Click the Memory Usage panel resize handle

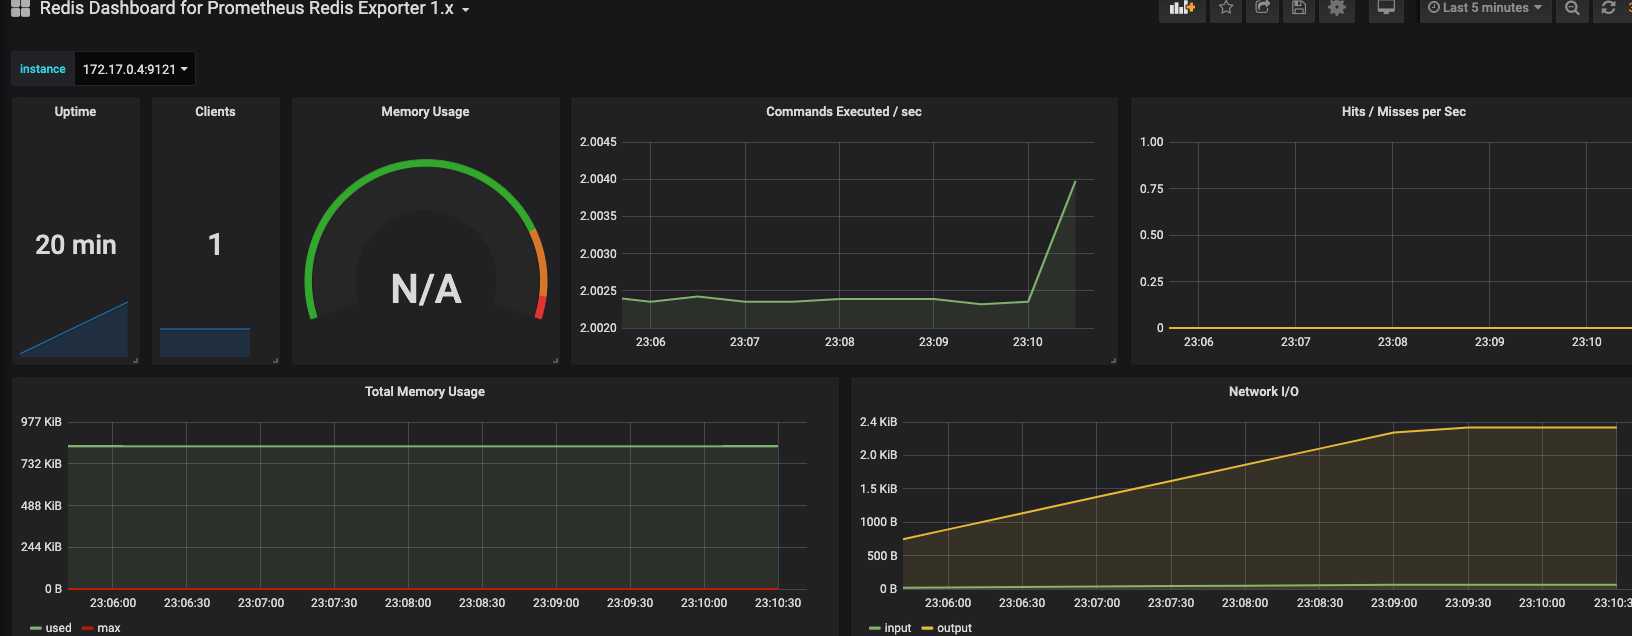[x=555, y=360]
